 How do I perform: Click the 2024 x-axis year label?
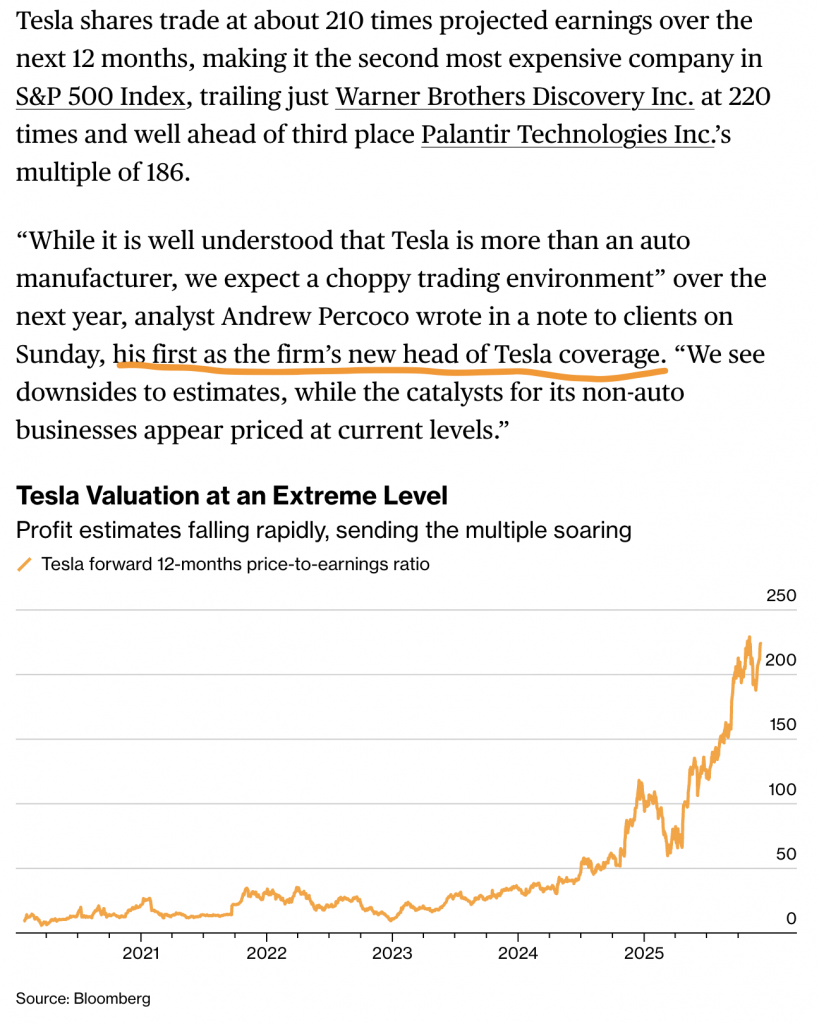coord(519,953)
